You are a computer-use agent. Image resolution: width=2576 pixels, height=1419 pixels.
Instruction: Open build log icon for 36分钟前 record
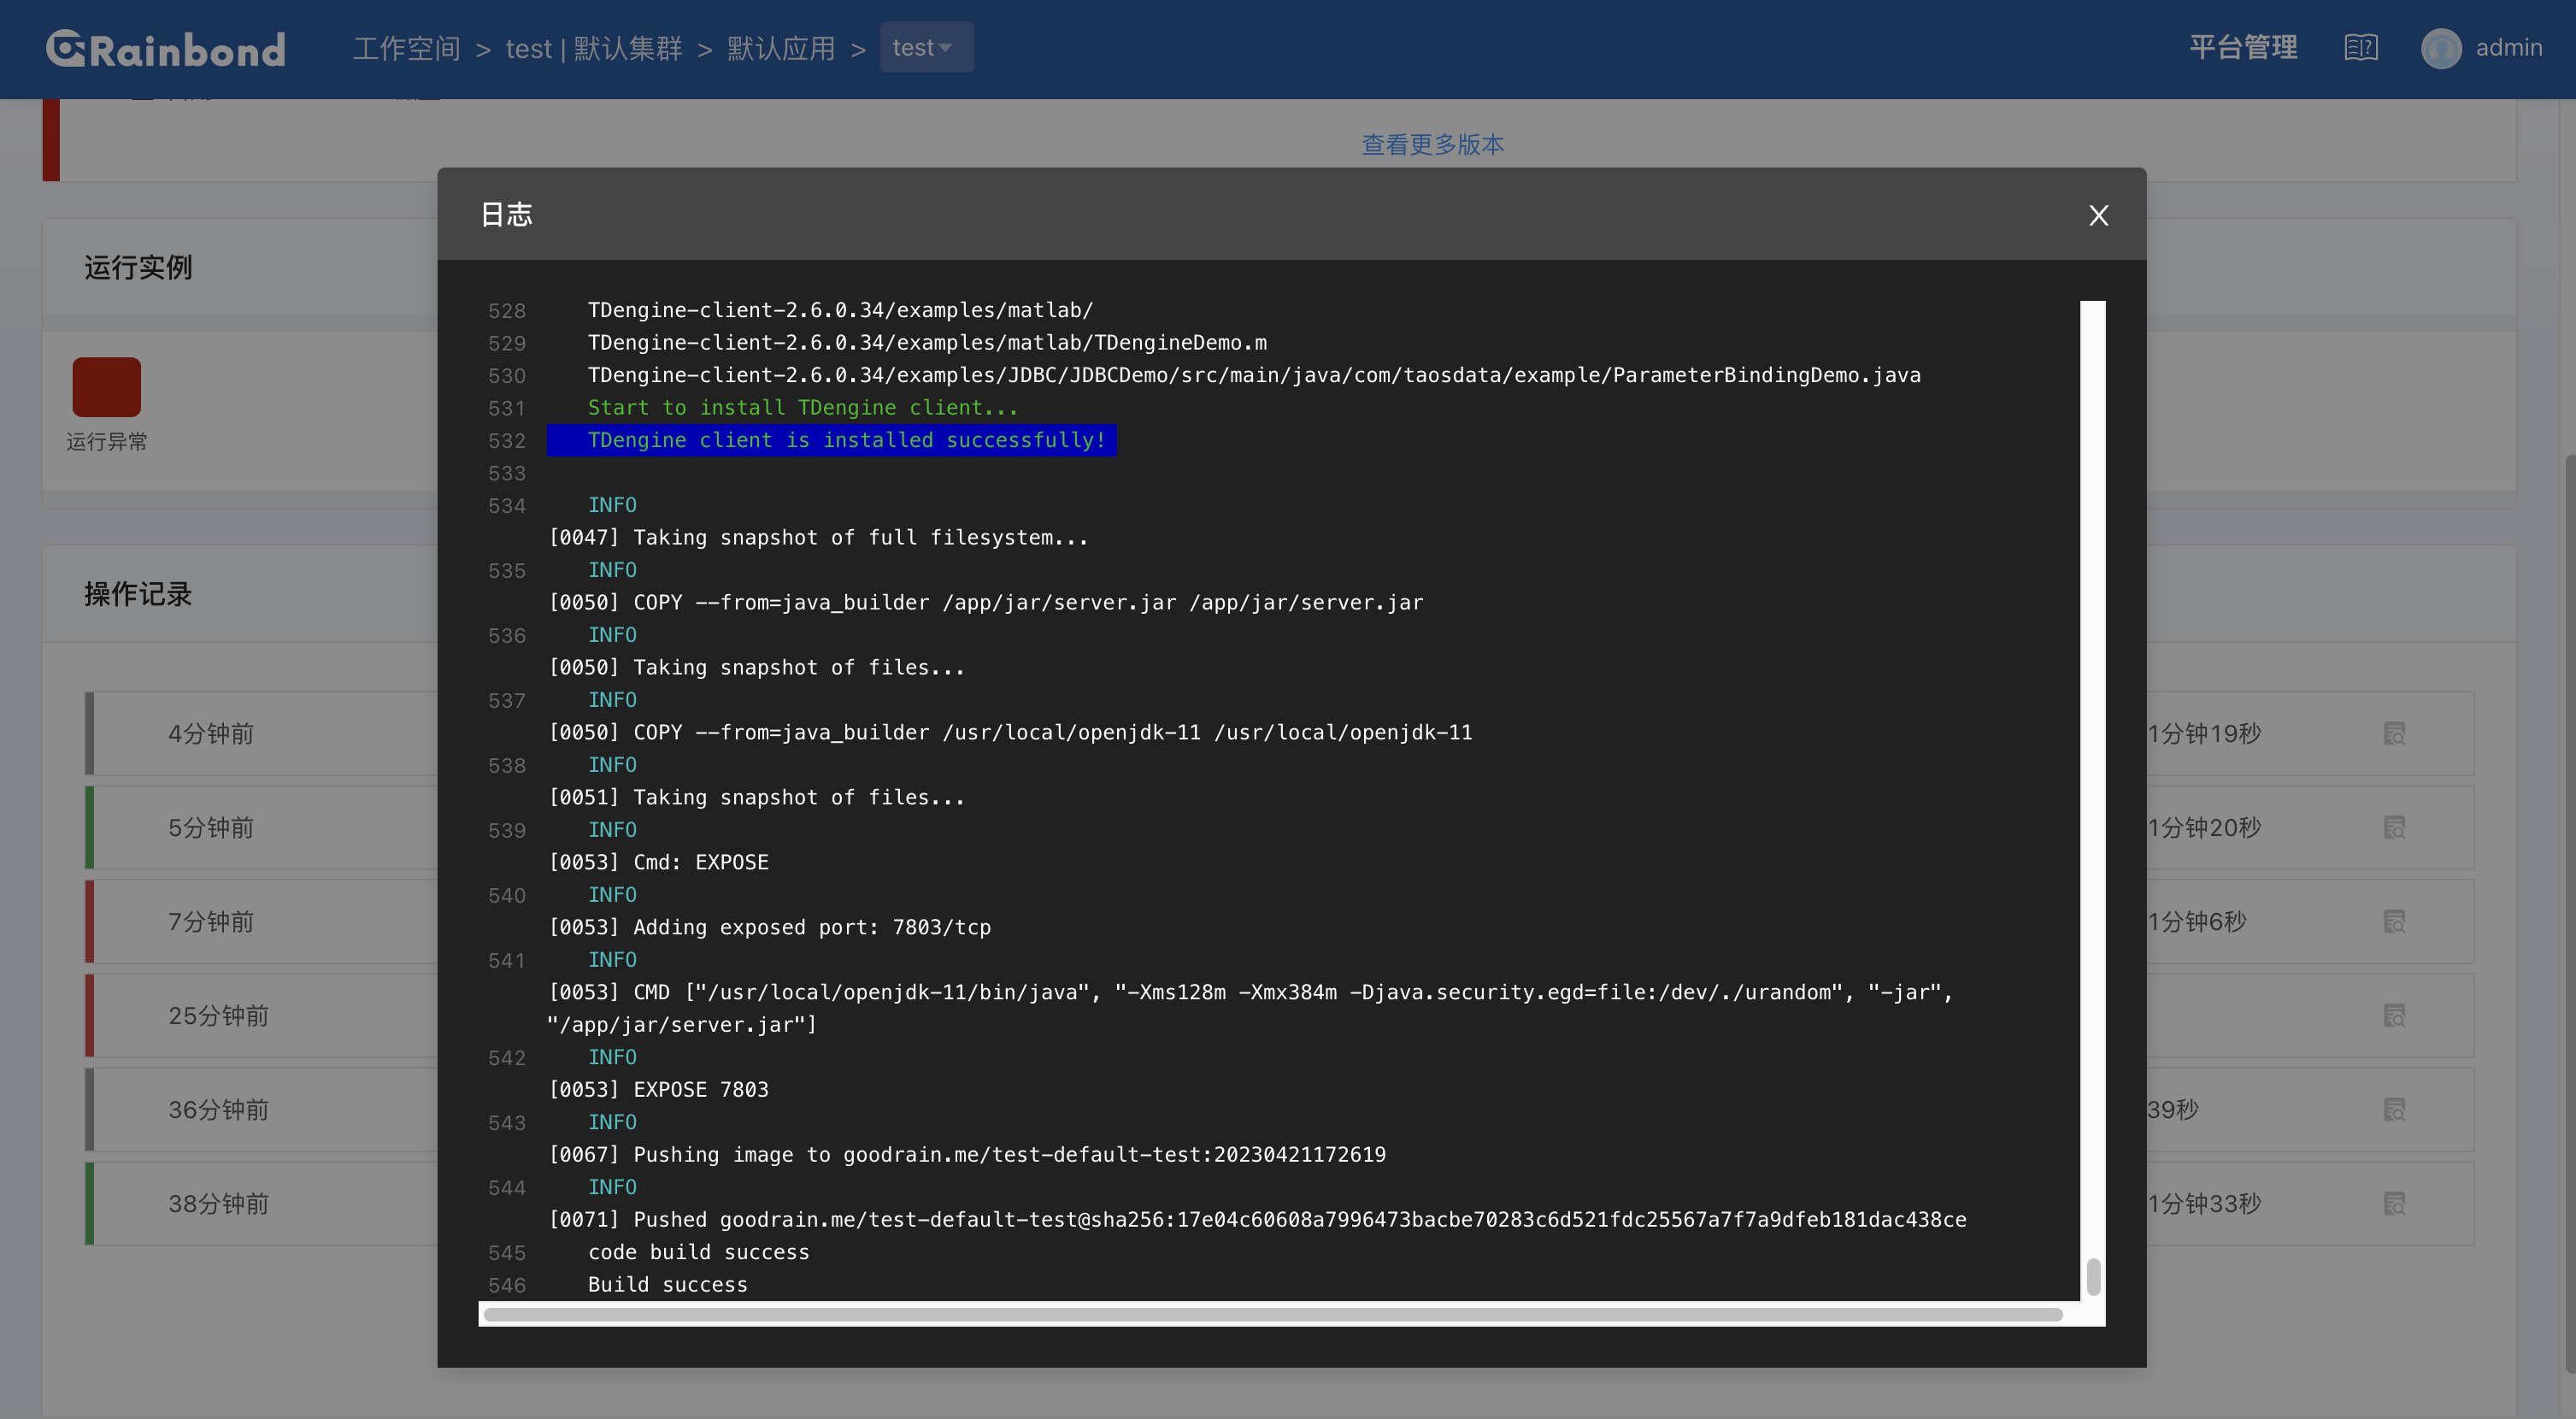(x=2396, y=1109)
